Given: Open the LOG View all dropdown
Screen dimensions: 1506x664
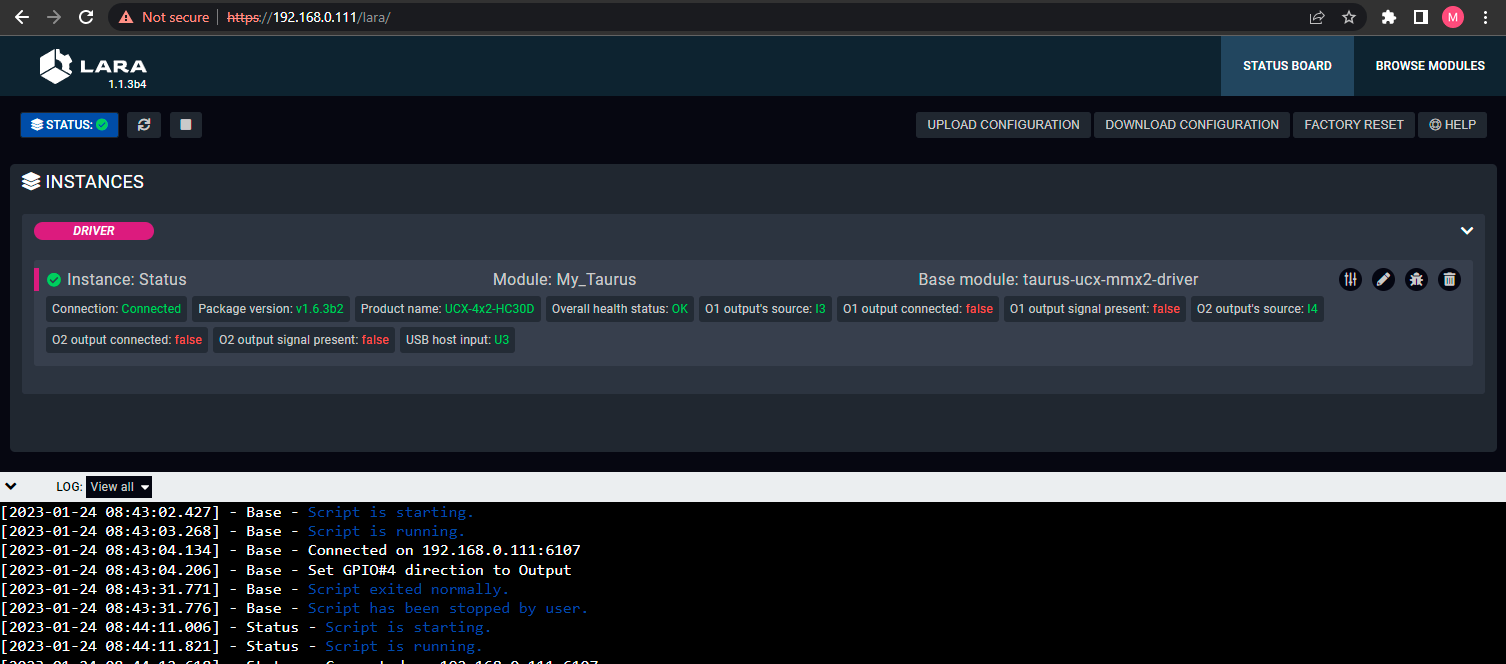Looking at the screenshot, I should pos(119,487).
